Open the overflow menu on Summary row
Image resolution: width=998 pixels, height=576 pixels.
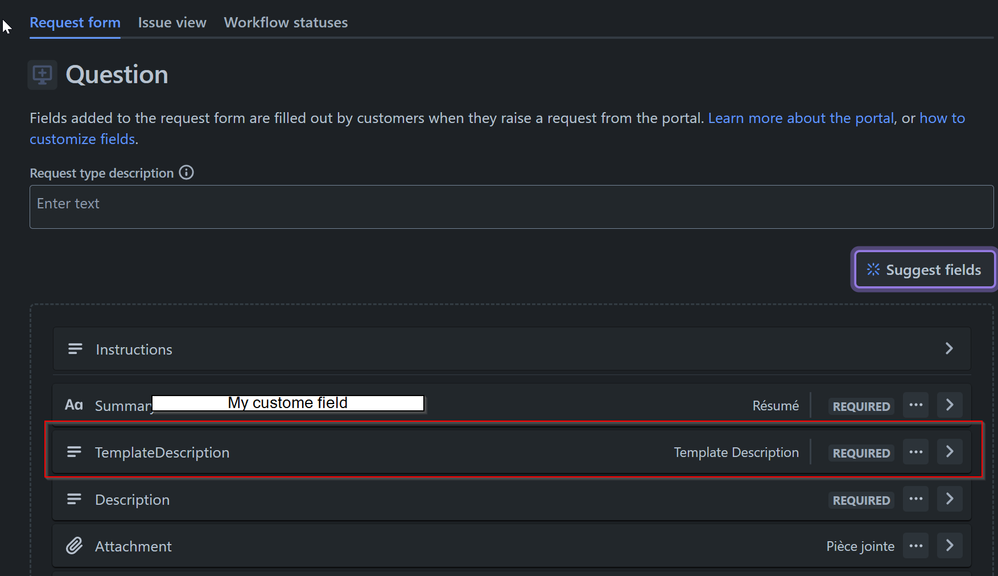coord(916,404)
